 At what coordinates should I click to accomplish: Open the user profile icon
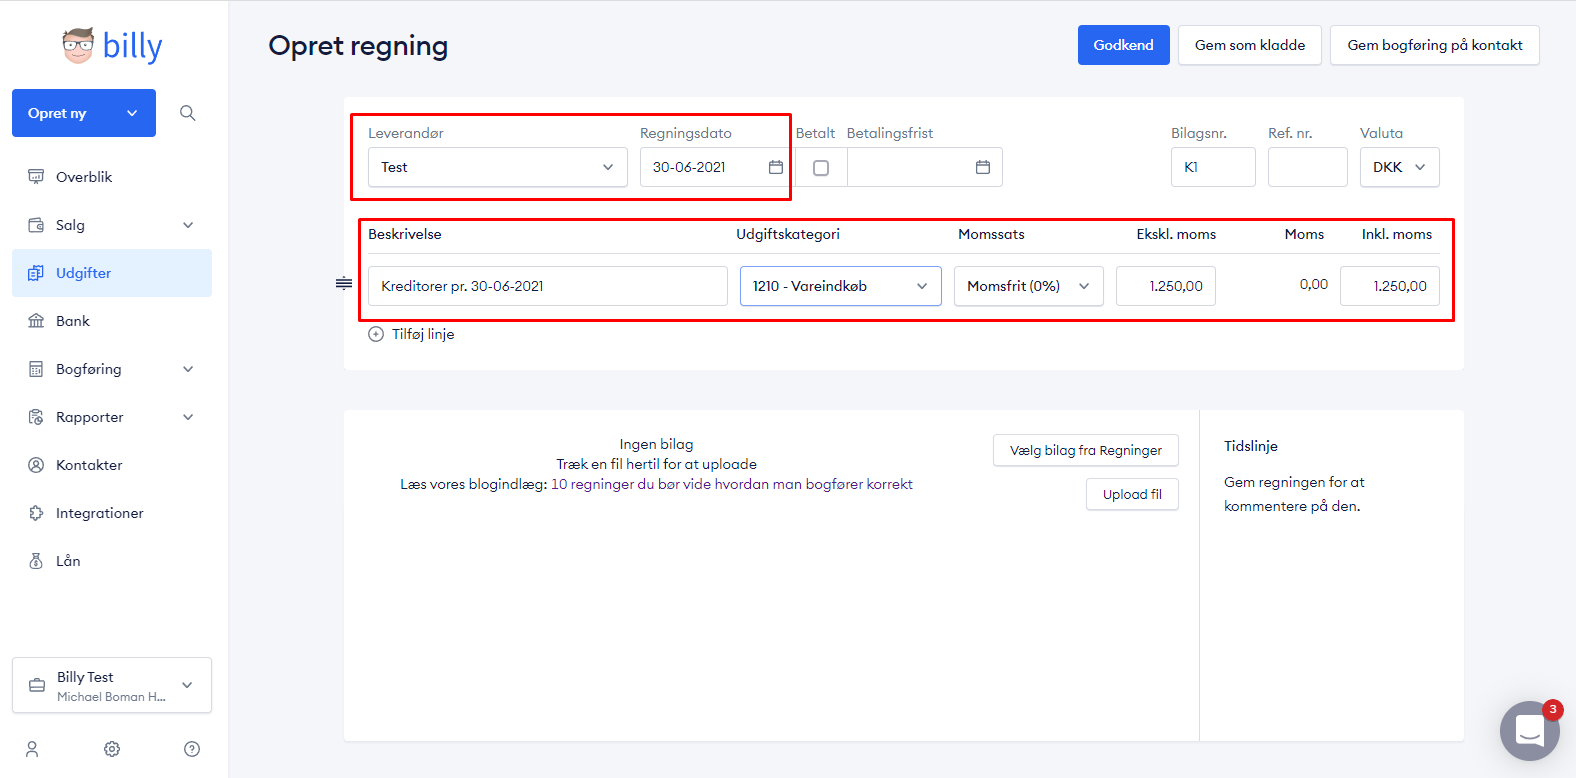pos(32,749)
